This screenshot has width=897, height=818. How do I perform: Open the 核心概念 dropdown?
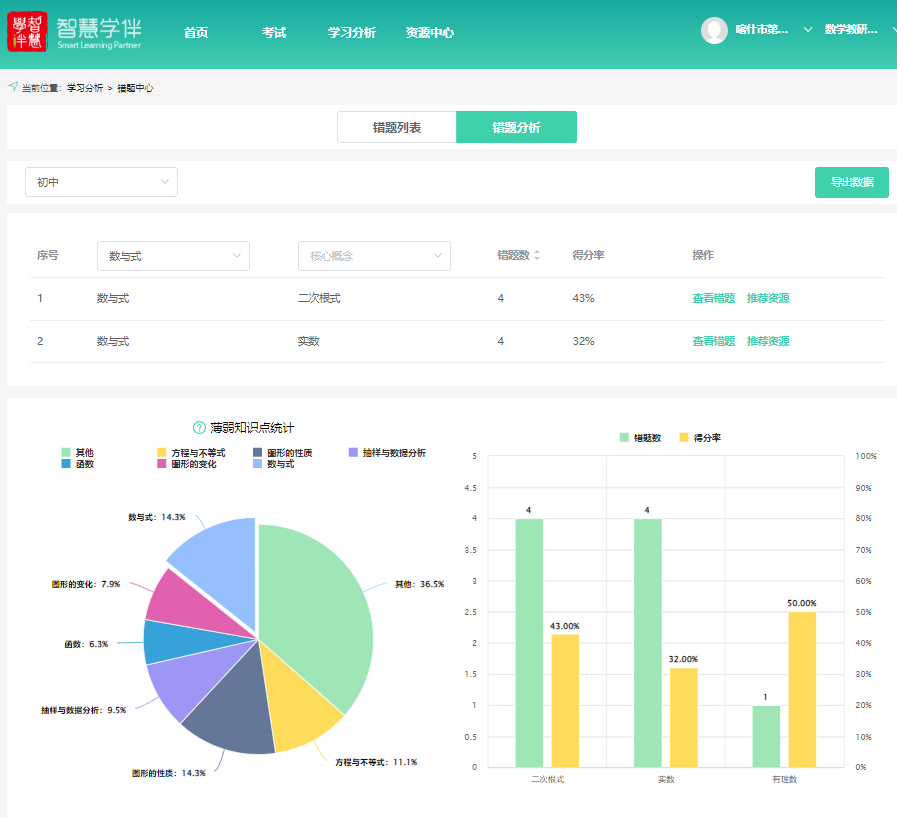pyautogui.click(x=374, y=256)
